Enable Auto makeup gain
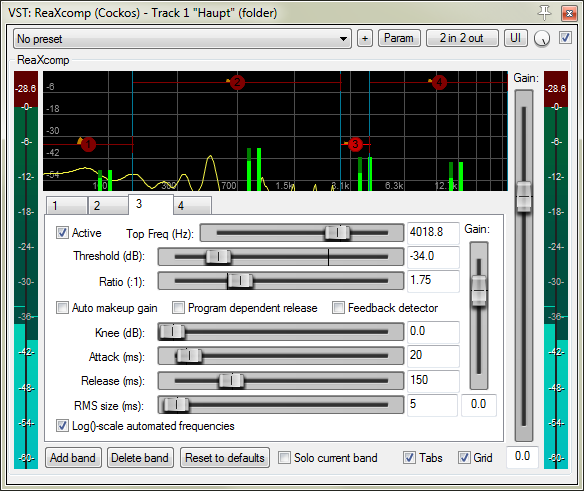 coord(62,308)
